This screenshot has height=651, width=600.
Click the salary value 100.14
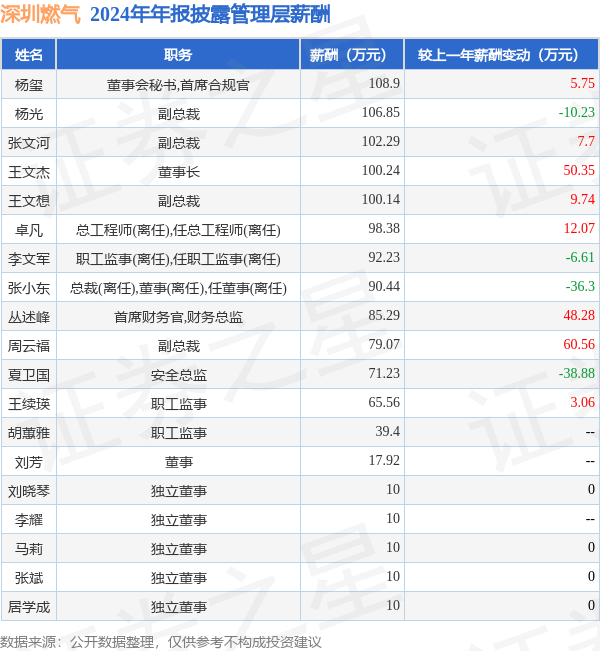pyautogui.click(x=381, y=199)
